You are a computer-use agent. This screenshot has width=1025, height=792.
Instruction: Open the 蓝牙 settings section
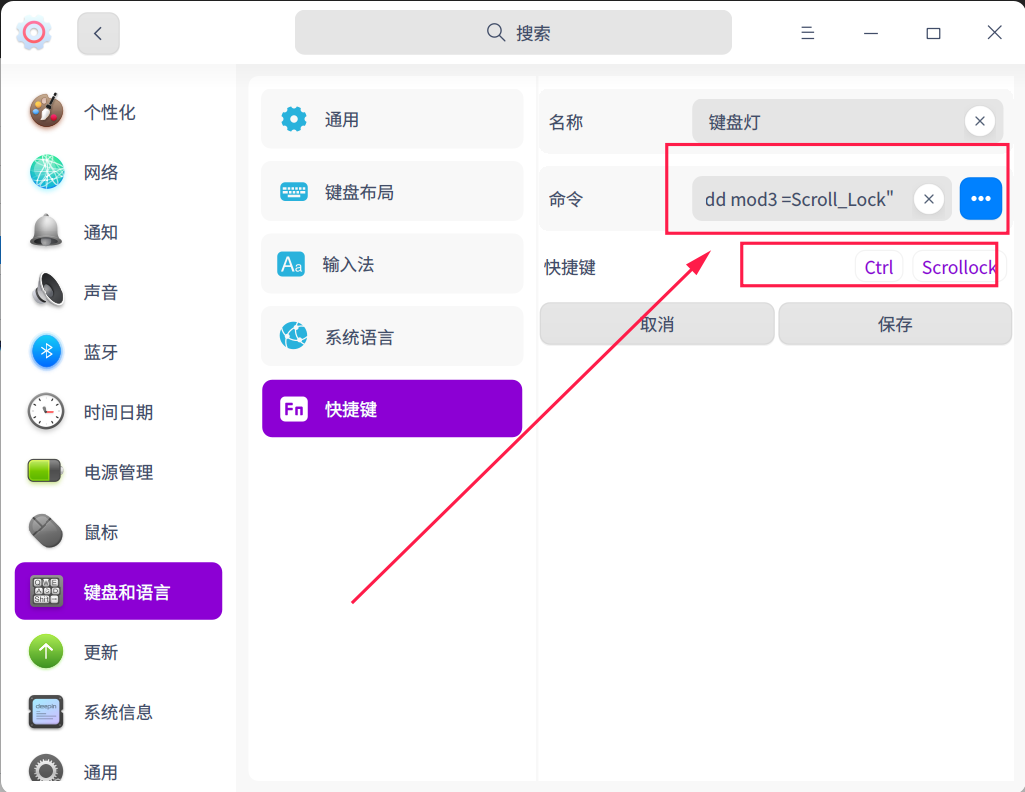tap(118, 352)
